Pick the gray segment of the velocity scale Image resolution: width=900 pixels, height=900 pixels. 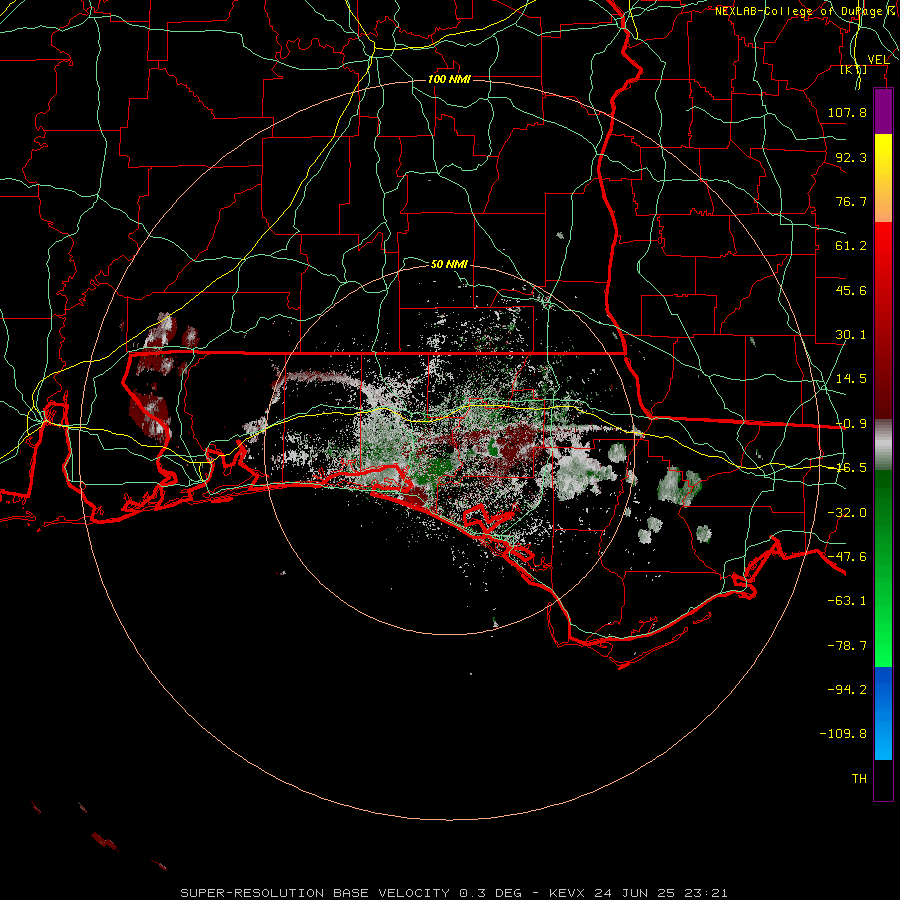point(883,445)
